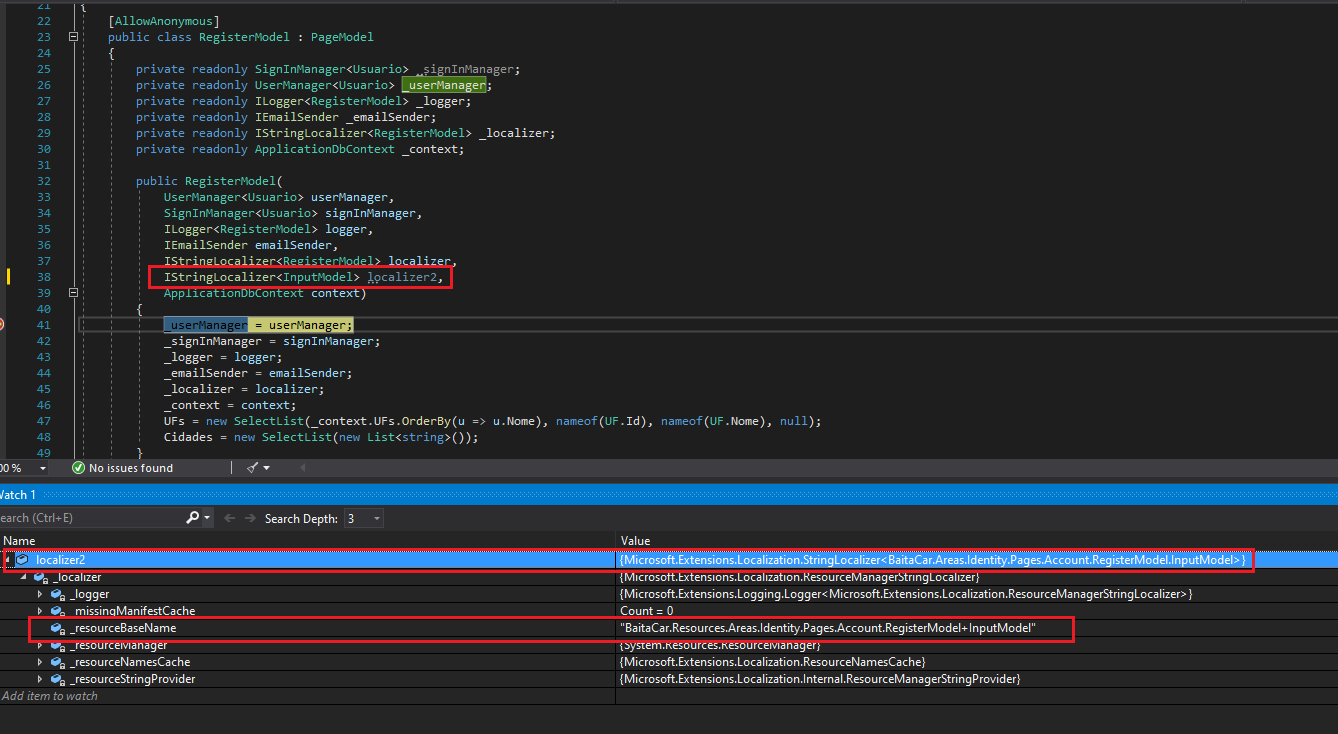Click the green No issues found check icon
Image resolution: width=1338 pixels, height=734 pixels.
78,467
